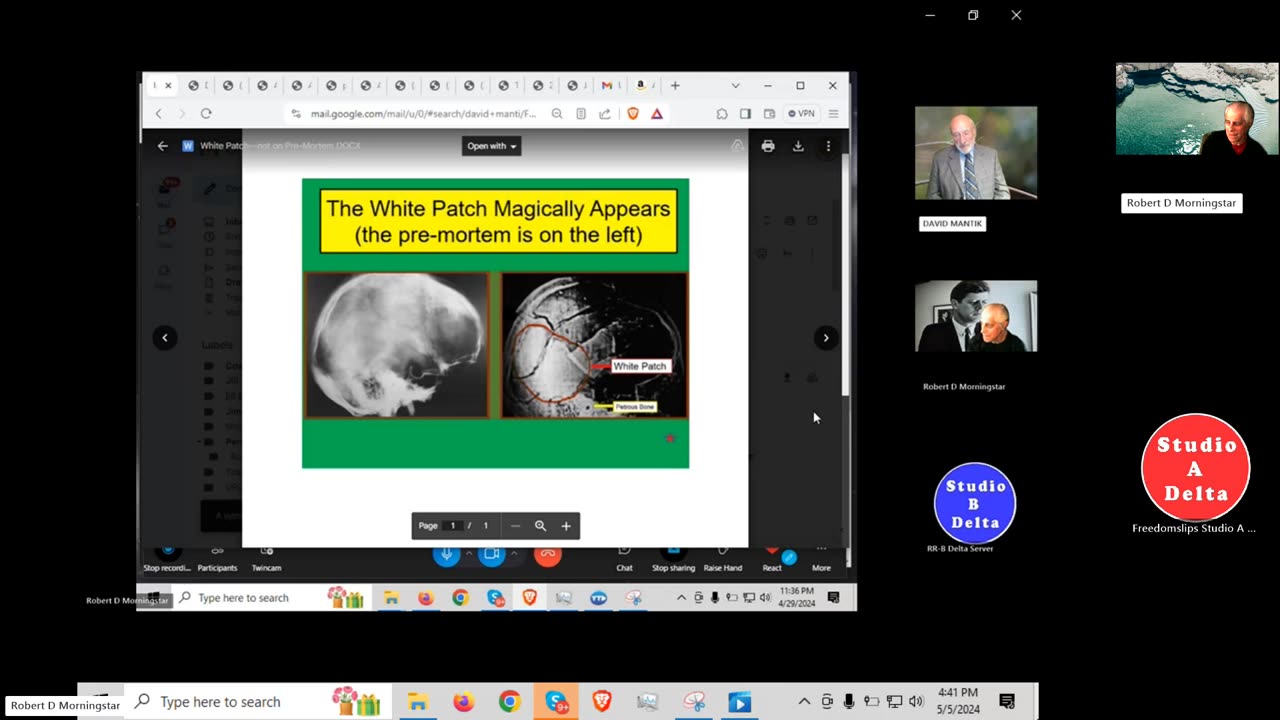The image size is (1280, 720).
Task: Open the 'Open with' dropdown
Action: click(491, 146)
